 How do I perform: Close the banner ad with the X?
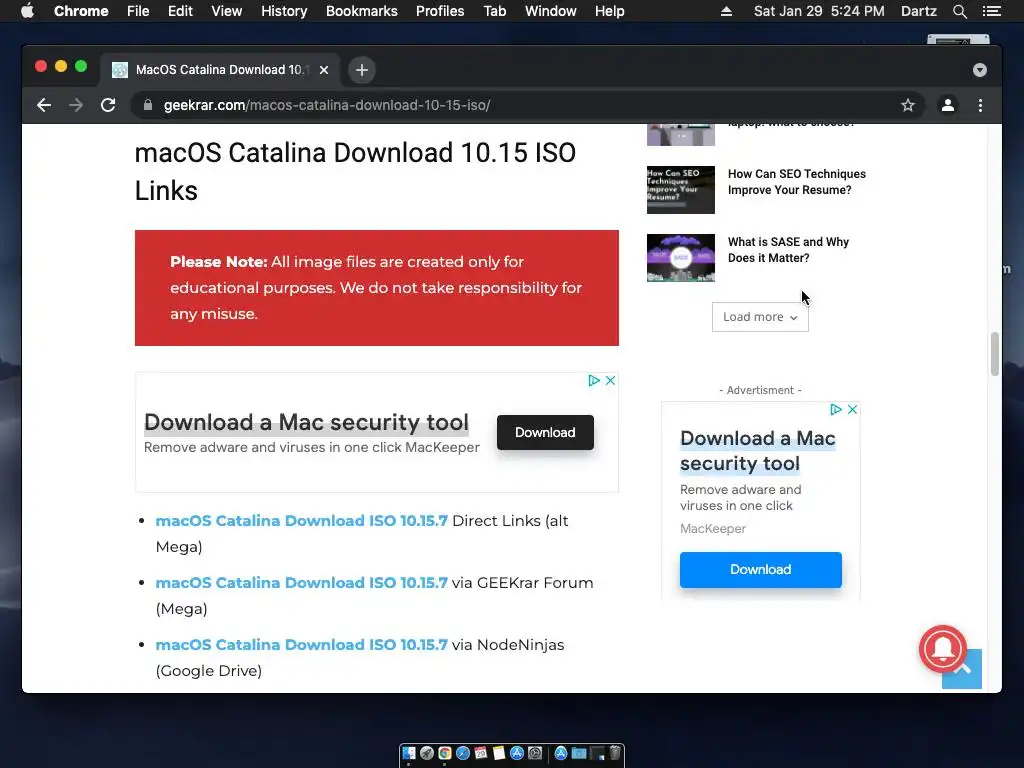tap(611, 380)
